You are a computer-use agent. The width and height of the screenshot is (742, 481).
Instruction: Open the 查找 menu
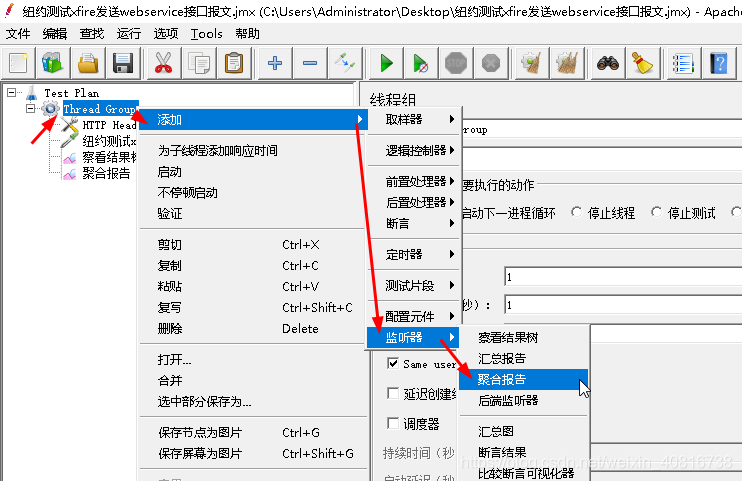[92, 34]
